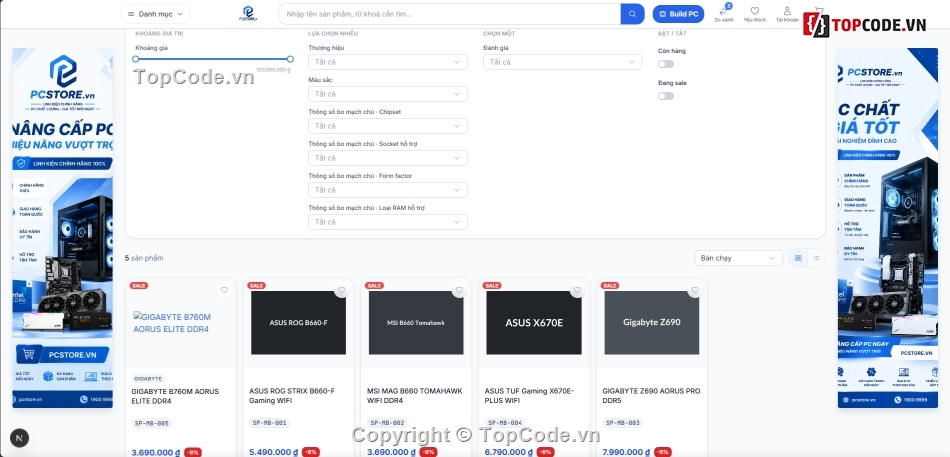Viewport: 950px width, 457px height.
Task: Click the GIGABYTE brand tag on first card
Action: 148,379
